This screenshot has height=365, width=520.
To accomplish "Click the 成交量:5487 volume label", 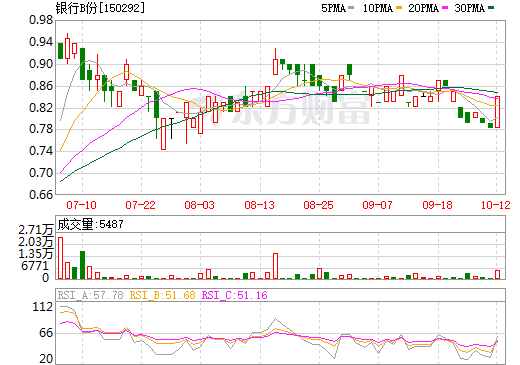I will pos(90,224).
